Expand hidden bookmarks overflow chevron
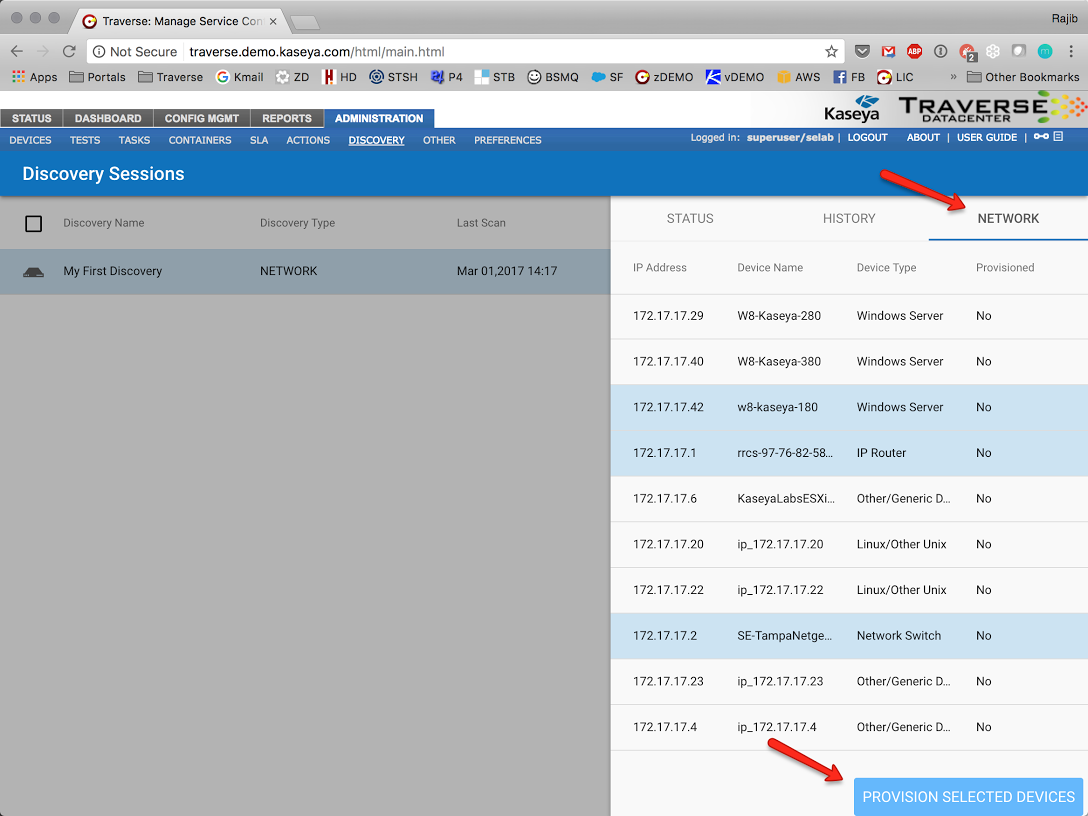The height and width of the screenshot is (816, 1088). pyautogui.click(x=953, y=77)
